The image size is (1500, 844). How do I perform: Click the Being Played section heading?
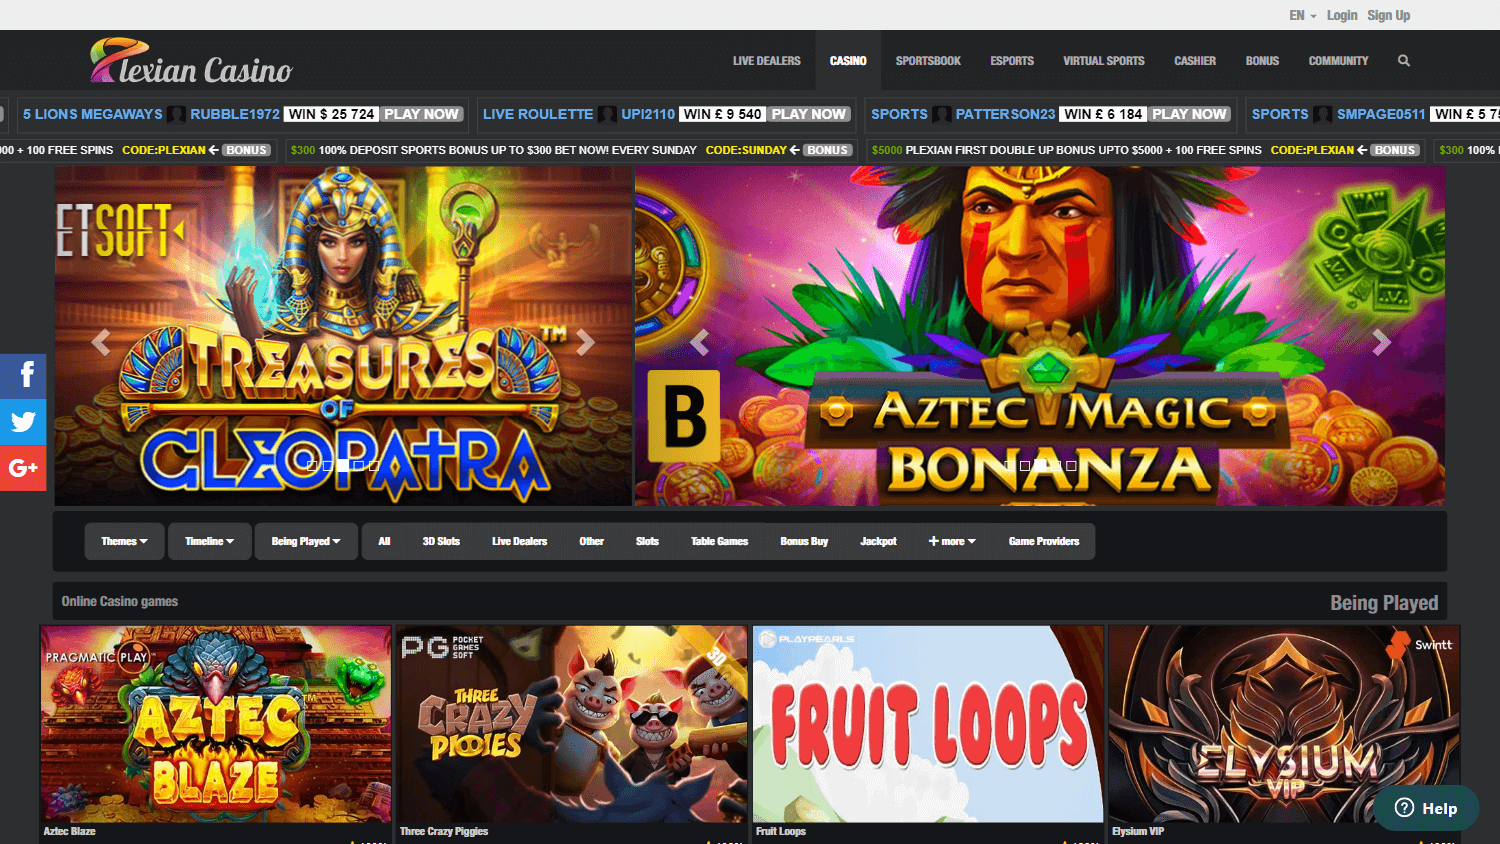click(1384, 603)
